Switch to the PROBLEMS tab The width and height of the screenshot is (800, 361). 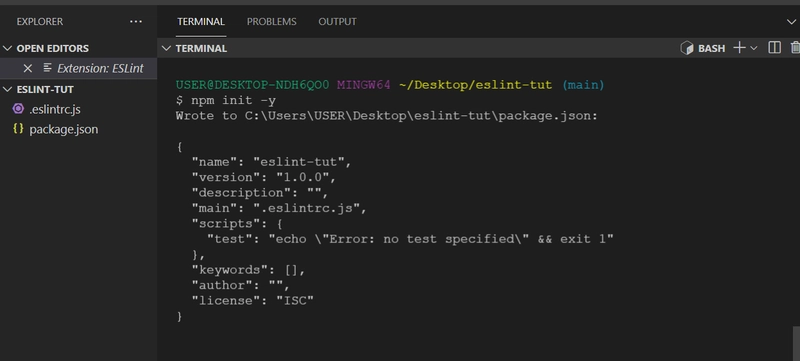pyautogui.click(x=271, y=22)
